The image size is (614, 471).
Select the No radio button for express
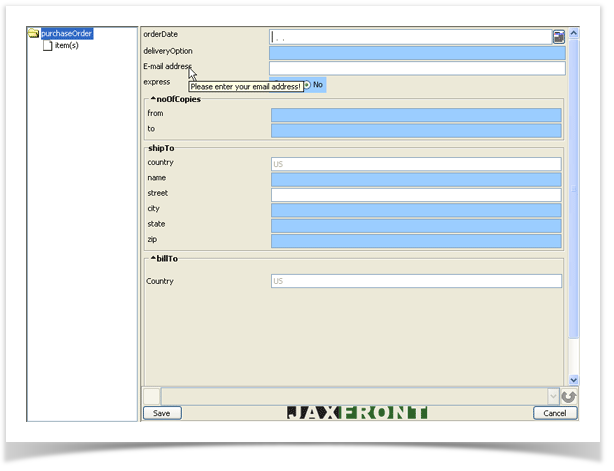click(x=307, y=85)
